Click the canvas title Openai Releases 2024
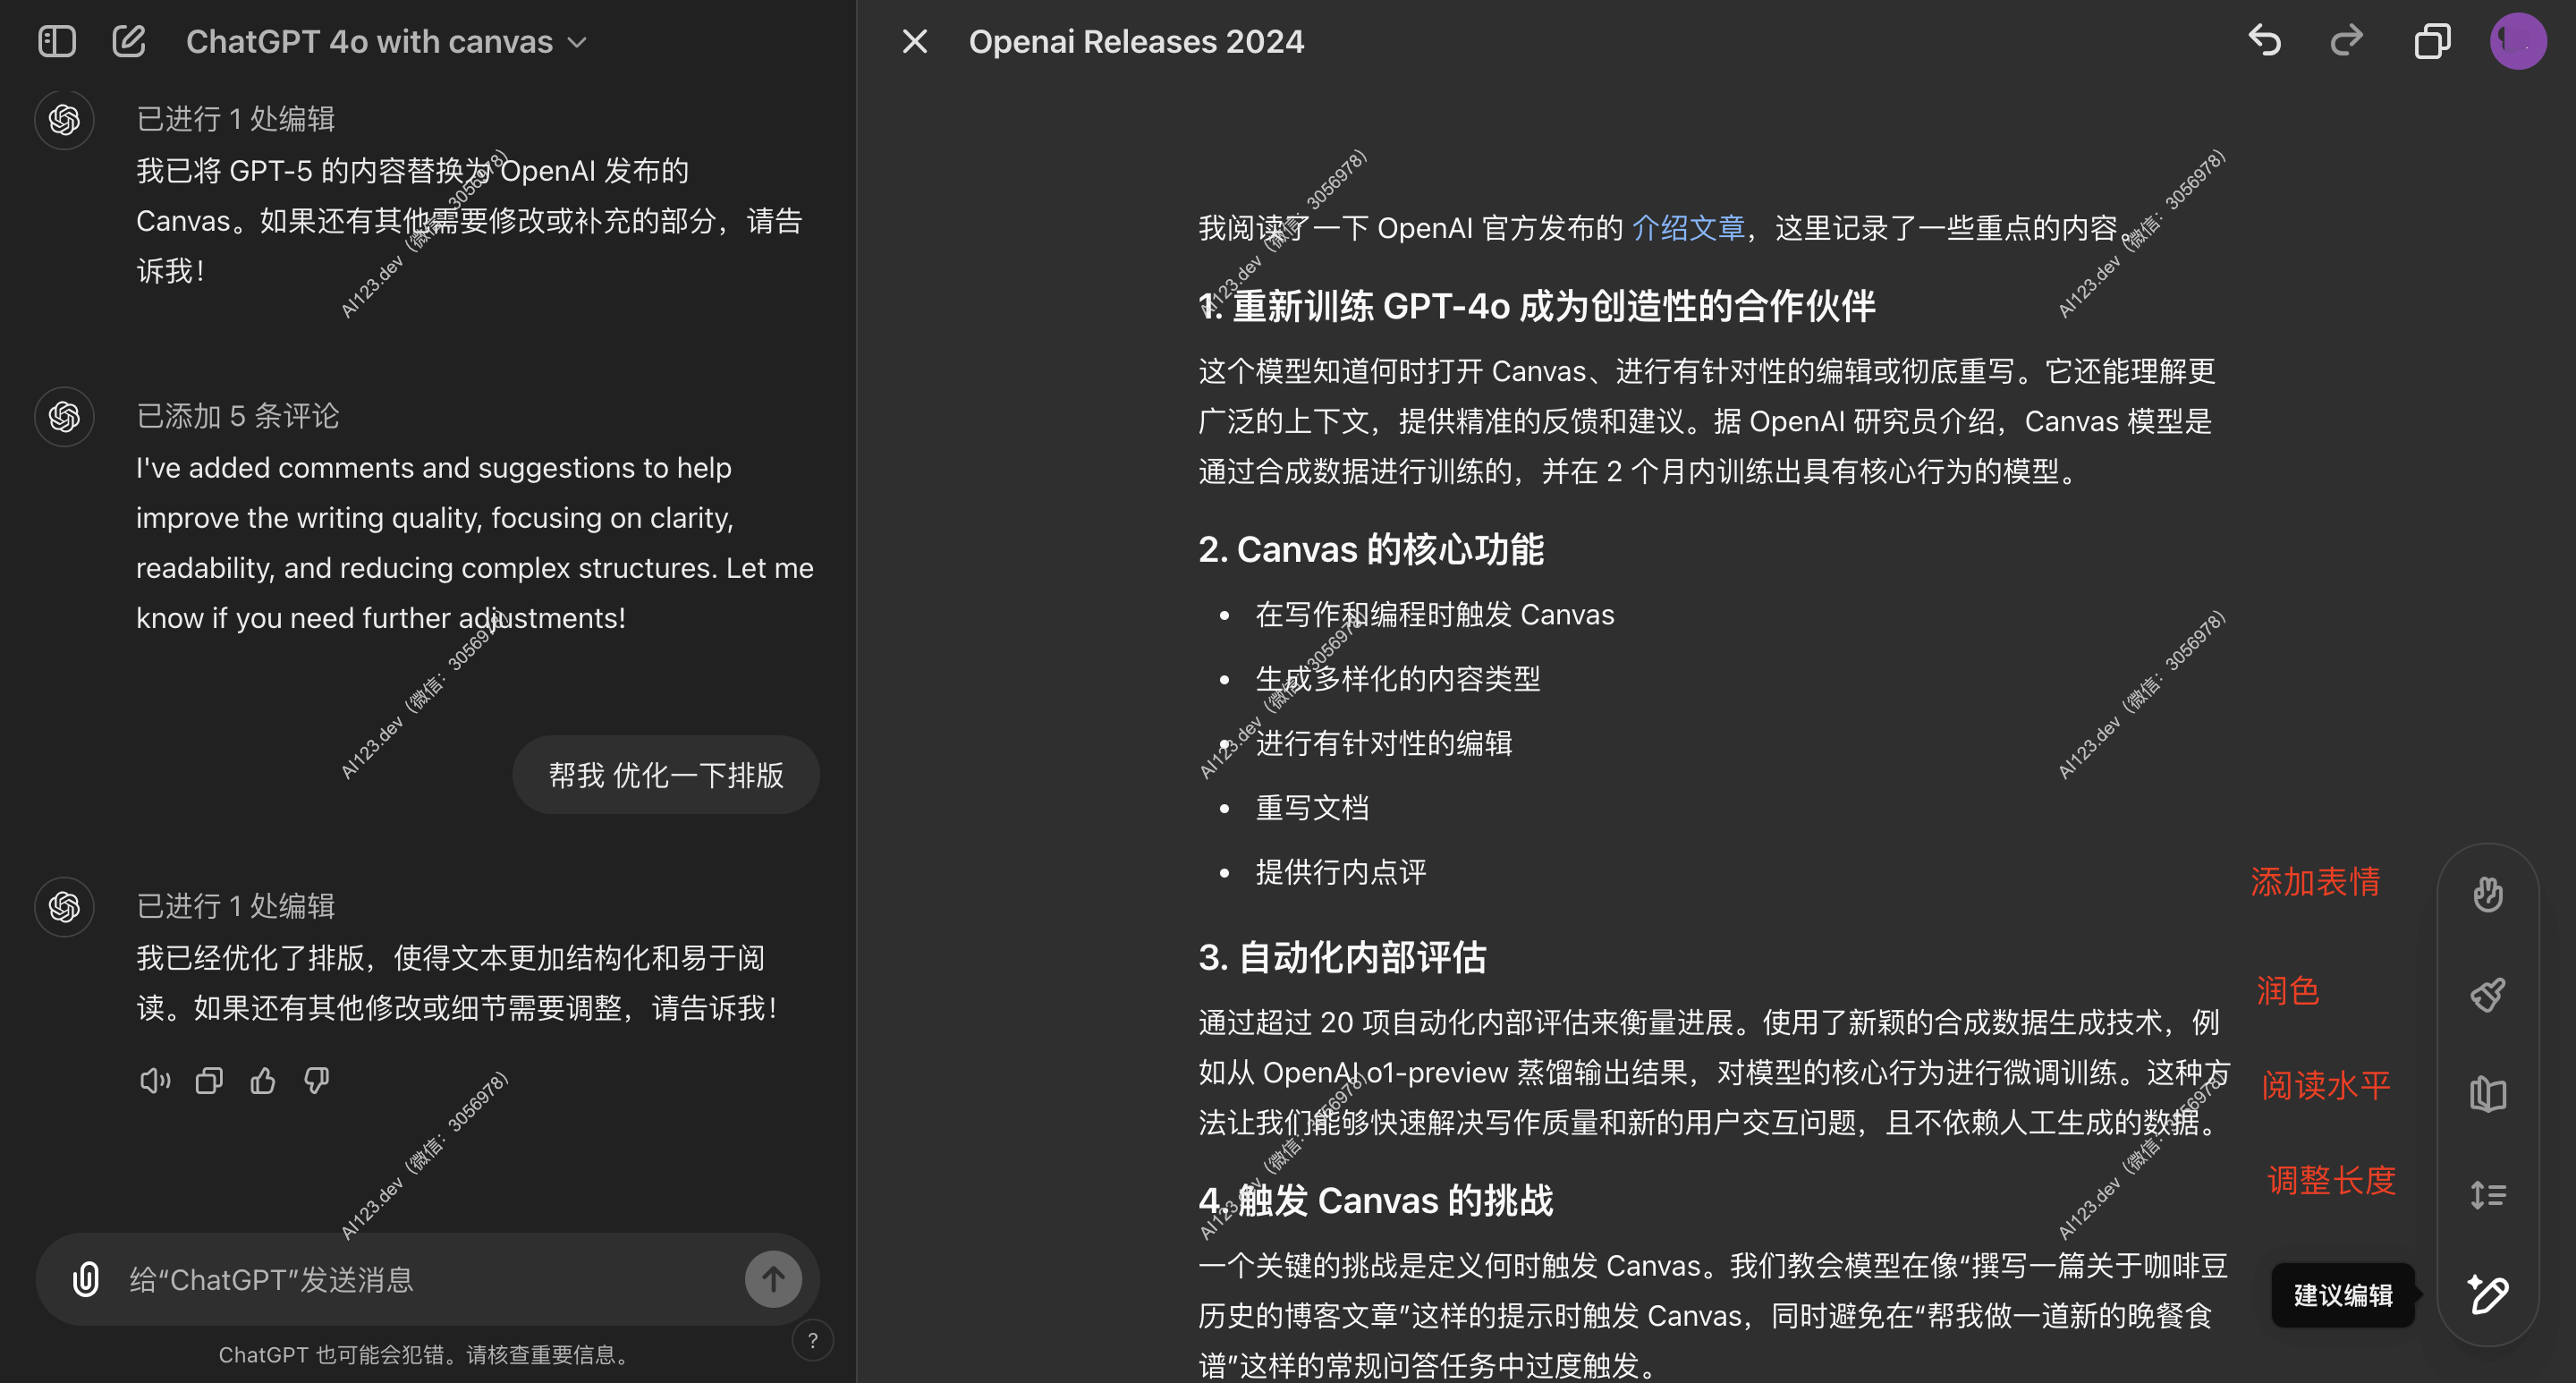Screen dimensions: 2576x1383 click(1136, 41)
